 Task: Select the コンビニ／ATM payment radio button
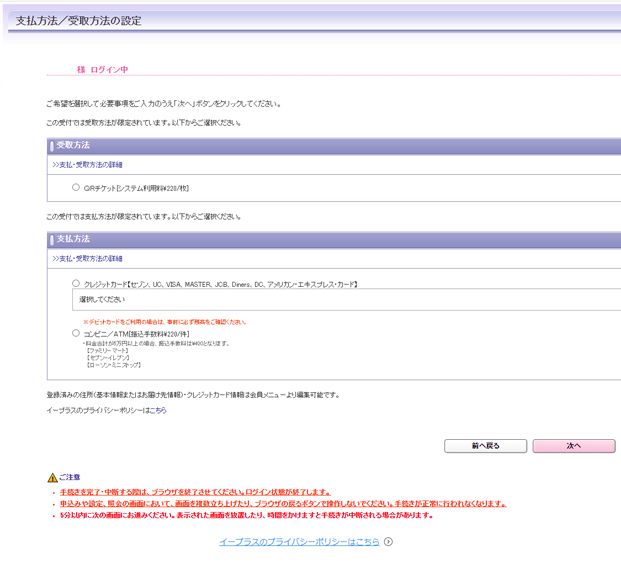point(76,333)
